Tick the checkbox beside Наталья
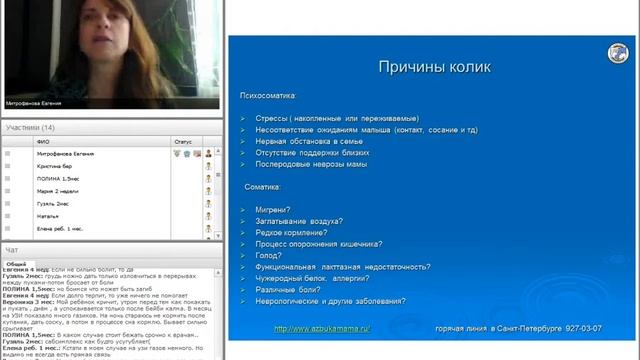The image size is (640, 360). [x=7, y=216]
